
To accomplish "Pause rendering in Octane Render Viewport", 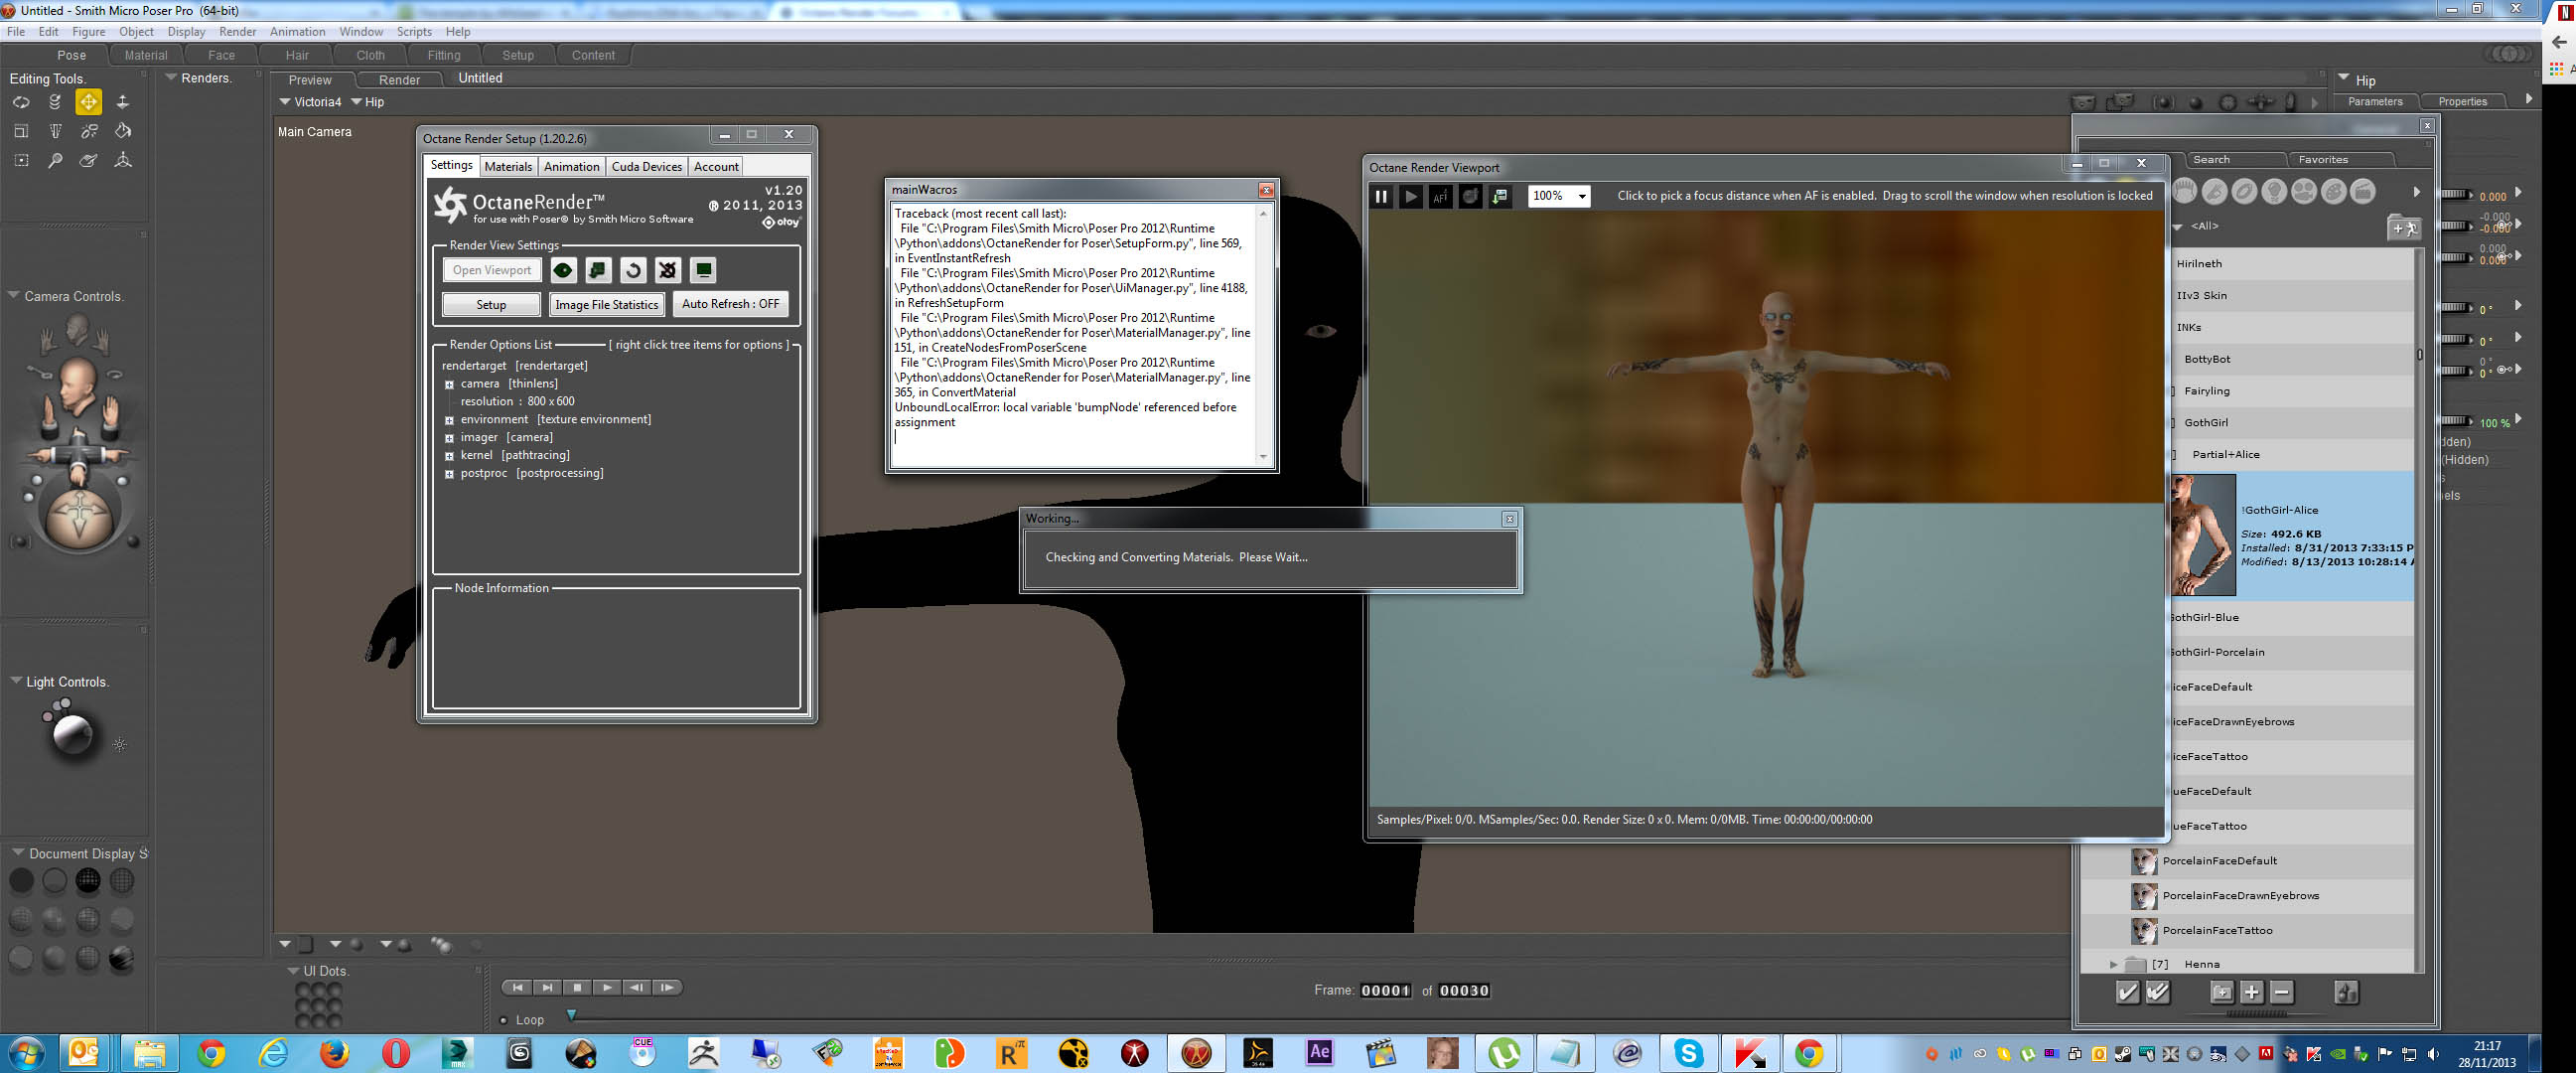I will pyautogui.click(x=1381, y=196).
